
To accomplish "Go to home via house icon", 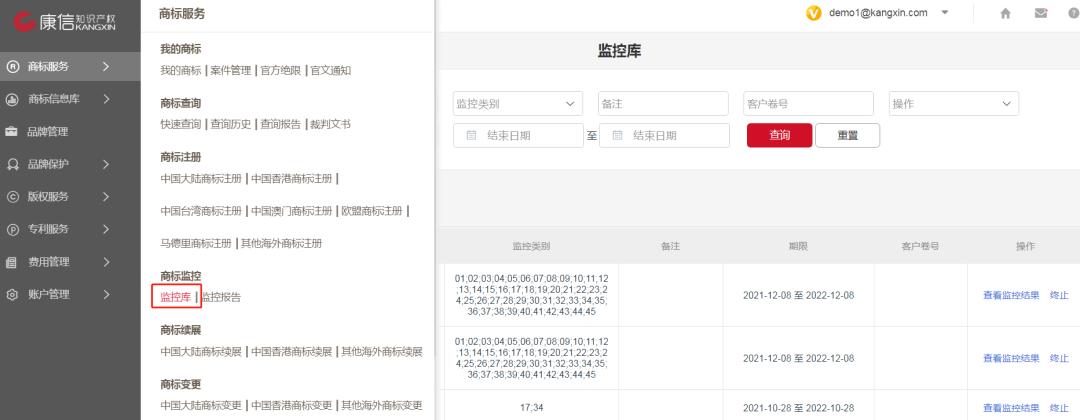I will (x=1006, y=13).
